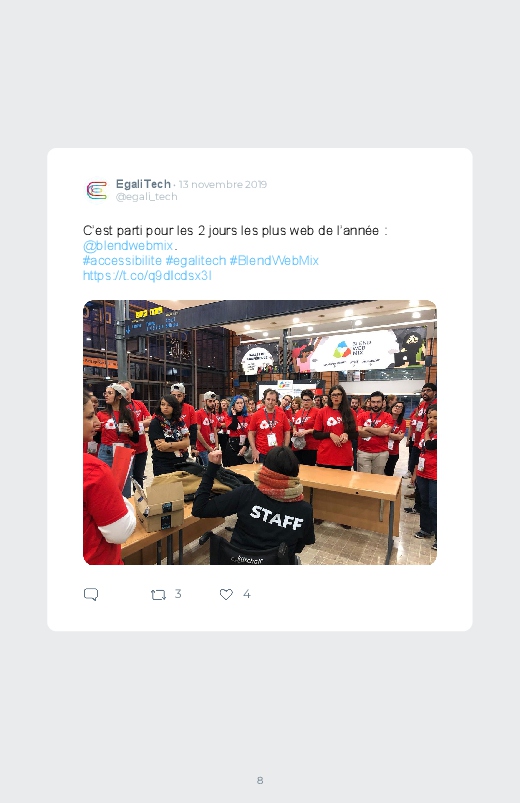Click the STAFF text on black shirt

[x=277, y=517]
